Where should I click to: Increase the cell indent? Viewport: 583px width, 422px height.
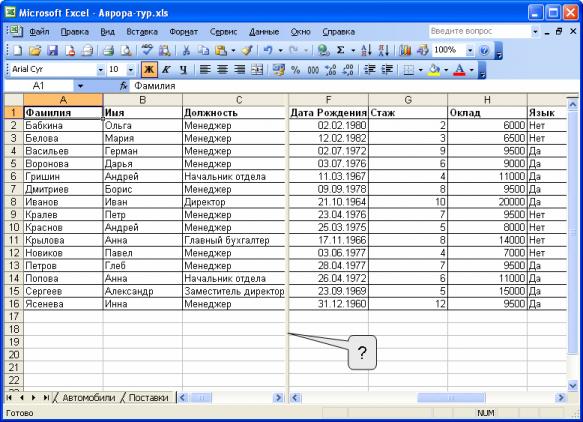(387, 70)
